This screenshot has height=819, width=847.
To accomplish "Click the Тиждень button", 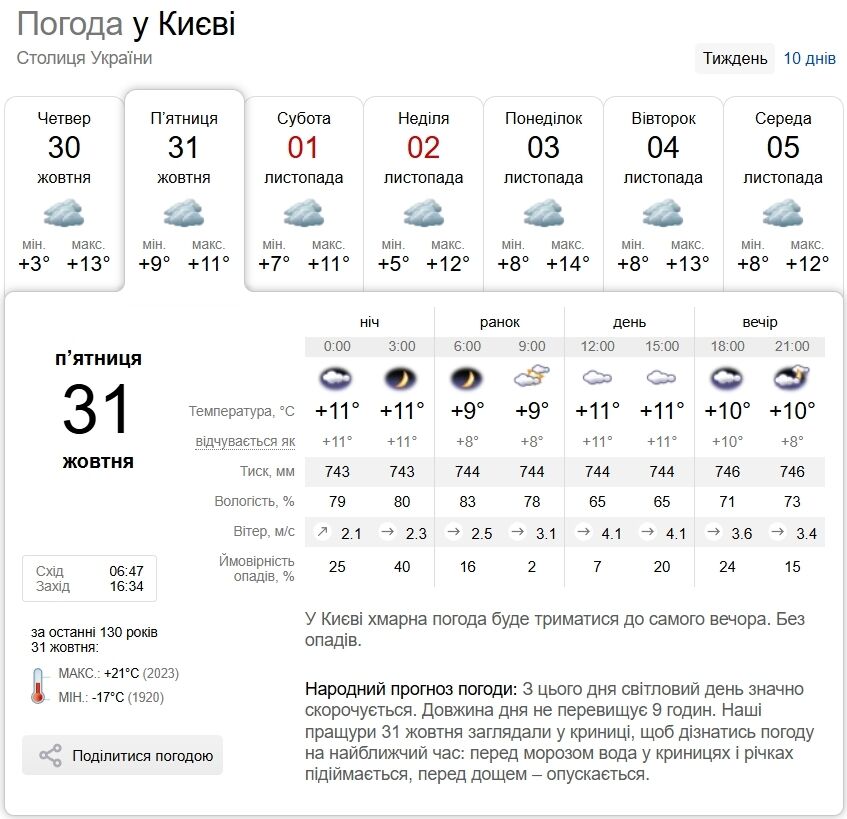I will pyautogui.click(x=735, y=59).
